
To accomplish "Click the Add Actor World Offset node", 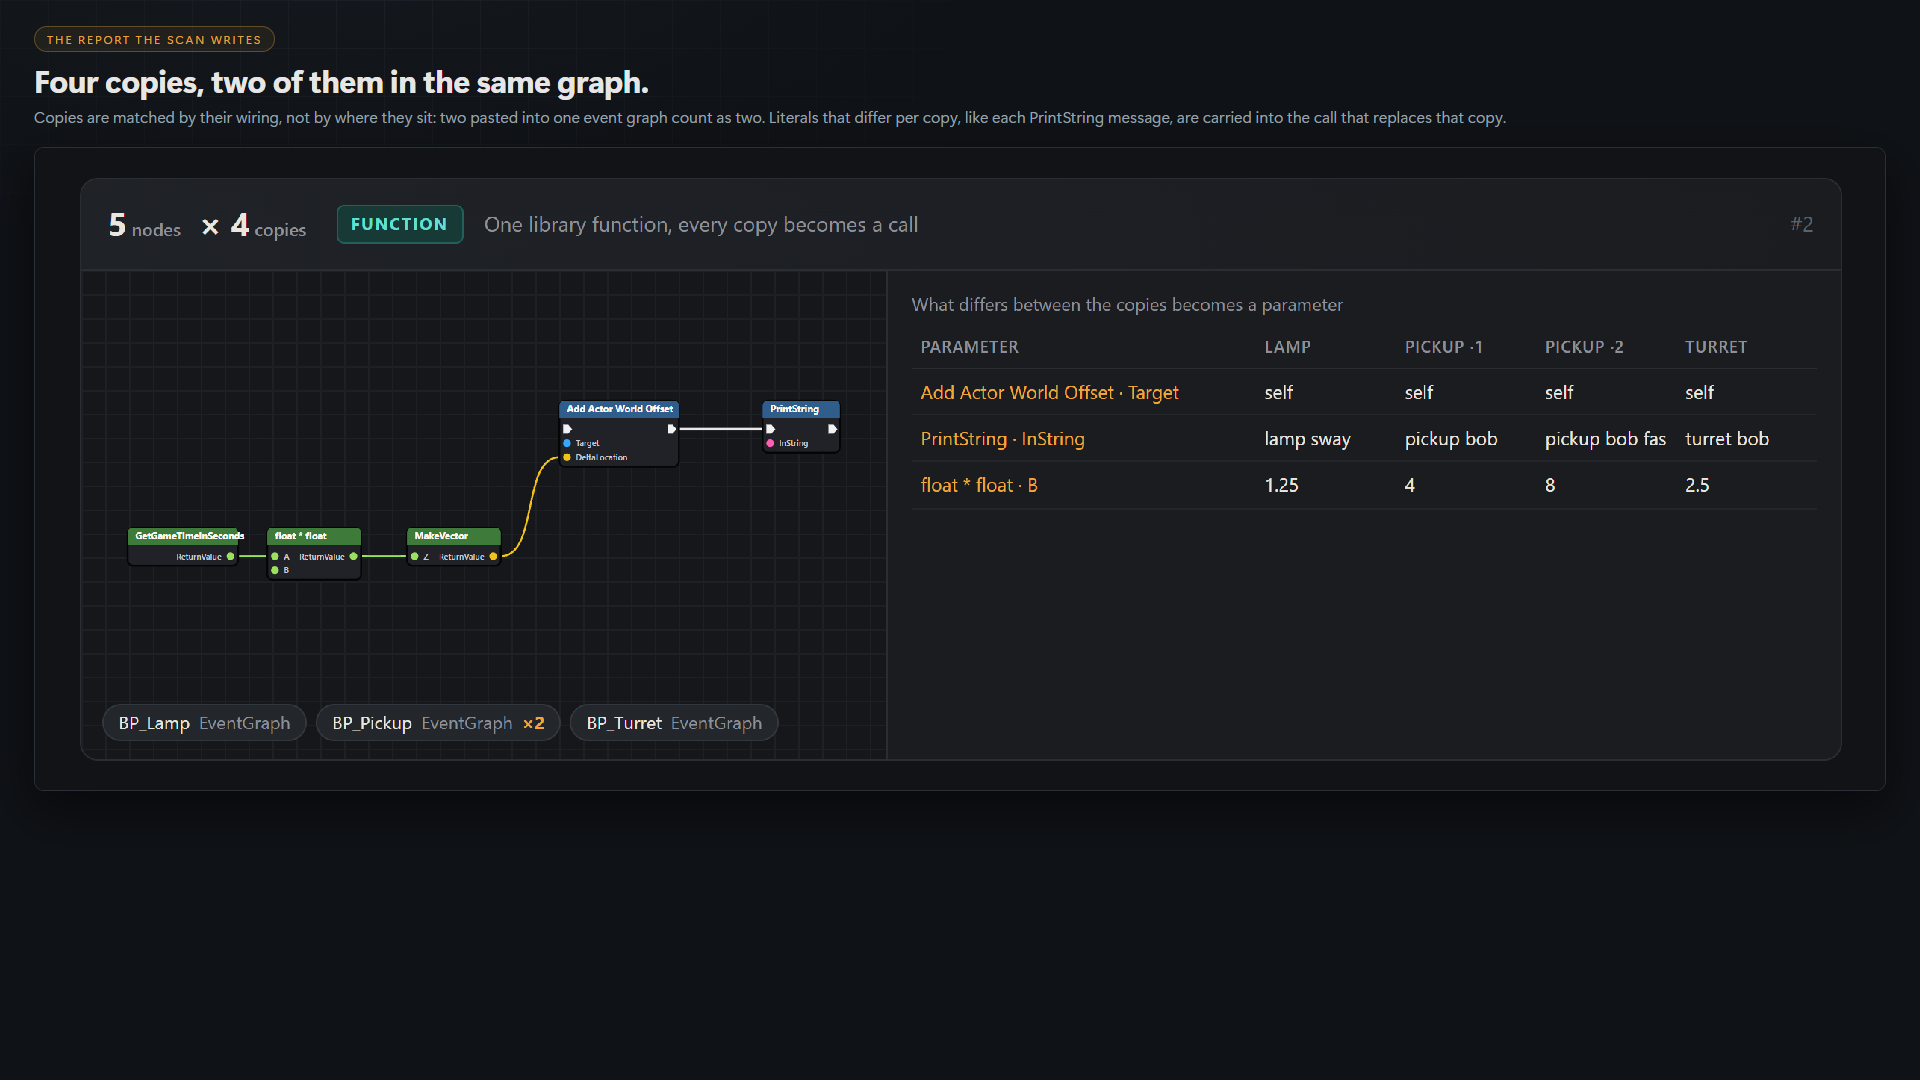I will click(619, 433).
